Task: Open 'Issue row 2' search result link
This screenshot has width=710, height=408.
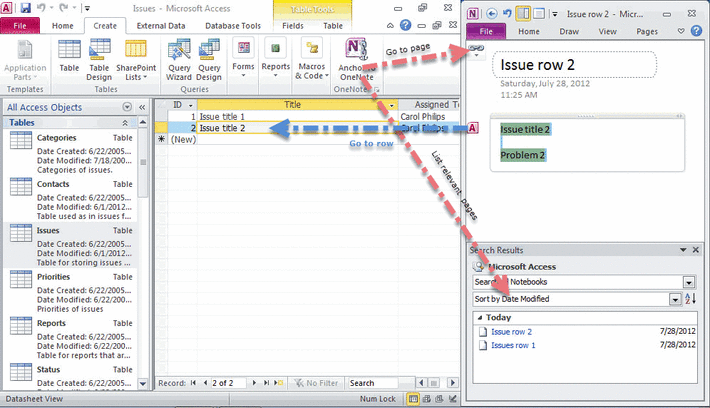Action: point(511,332)
